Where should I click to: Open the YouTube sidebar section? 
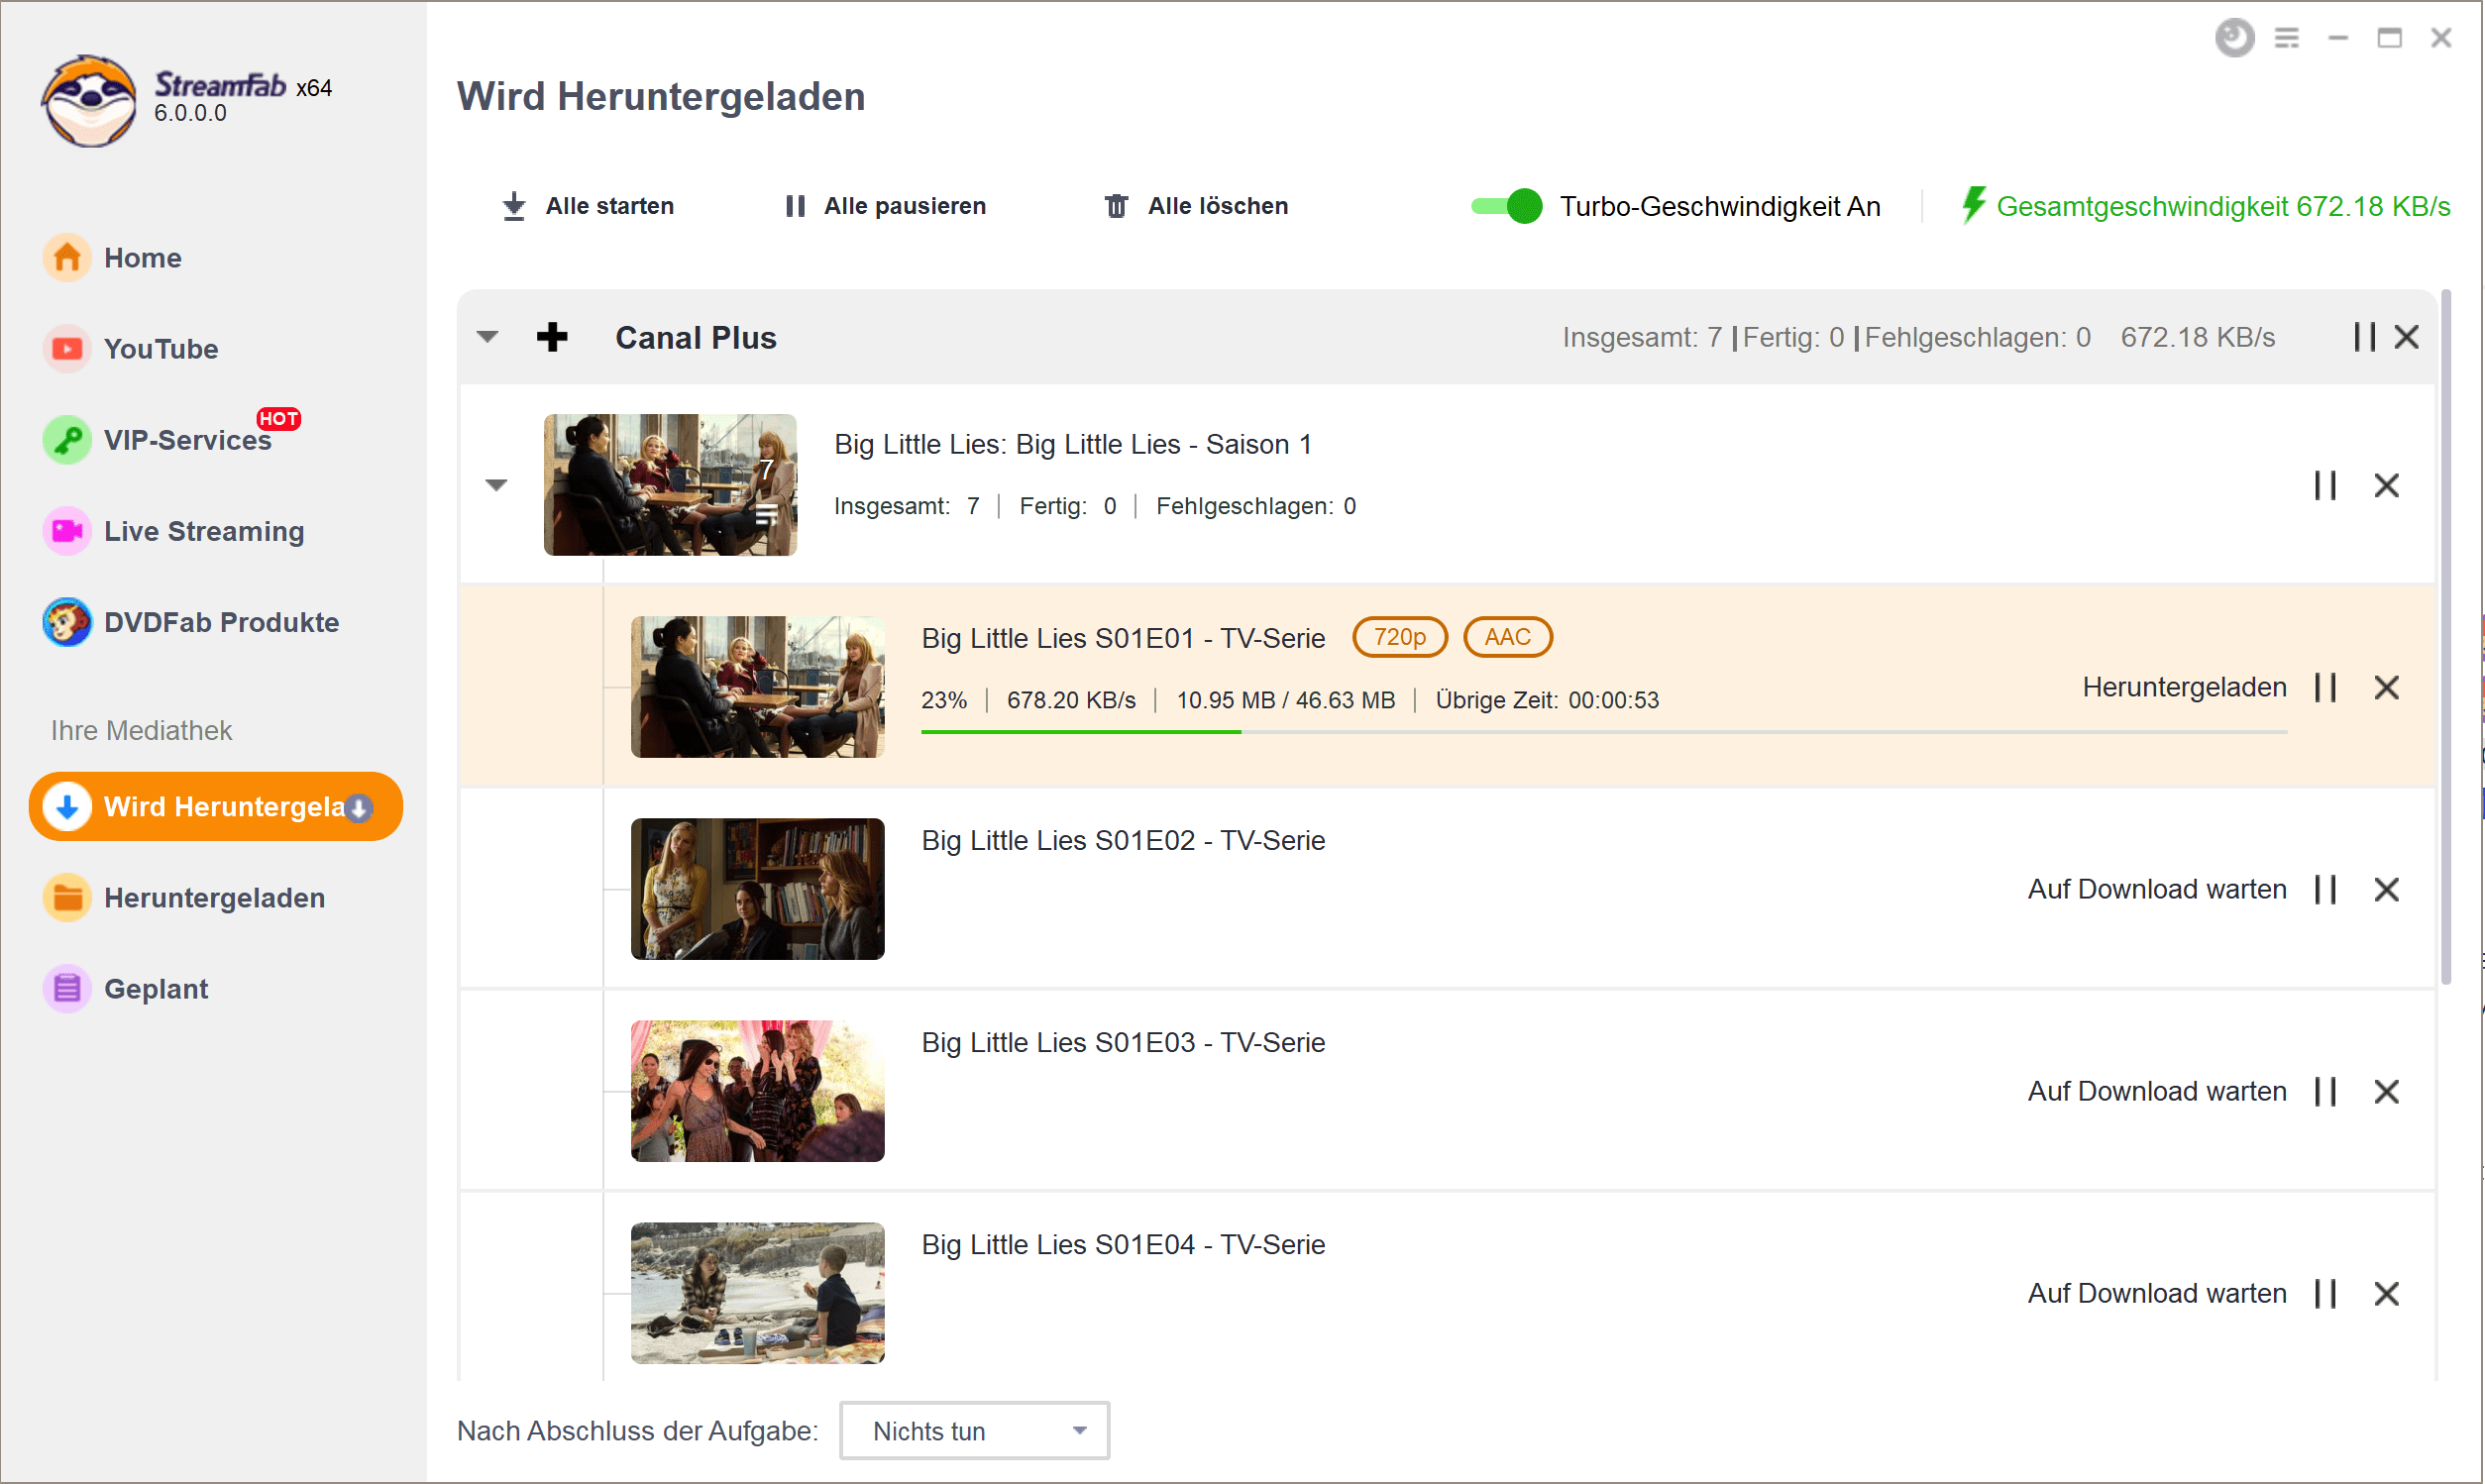click(160, 349)
